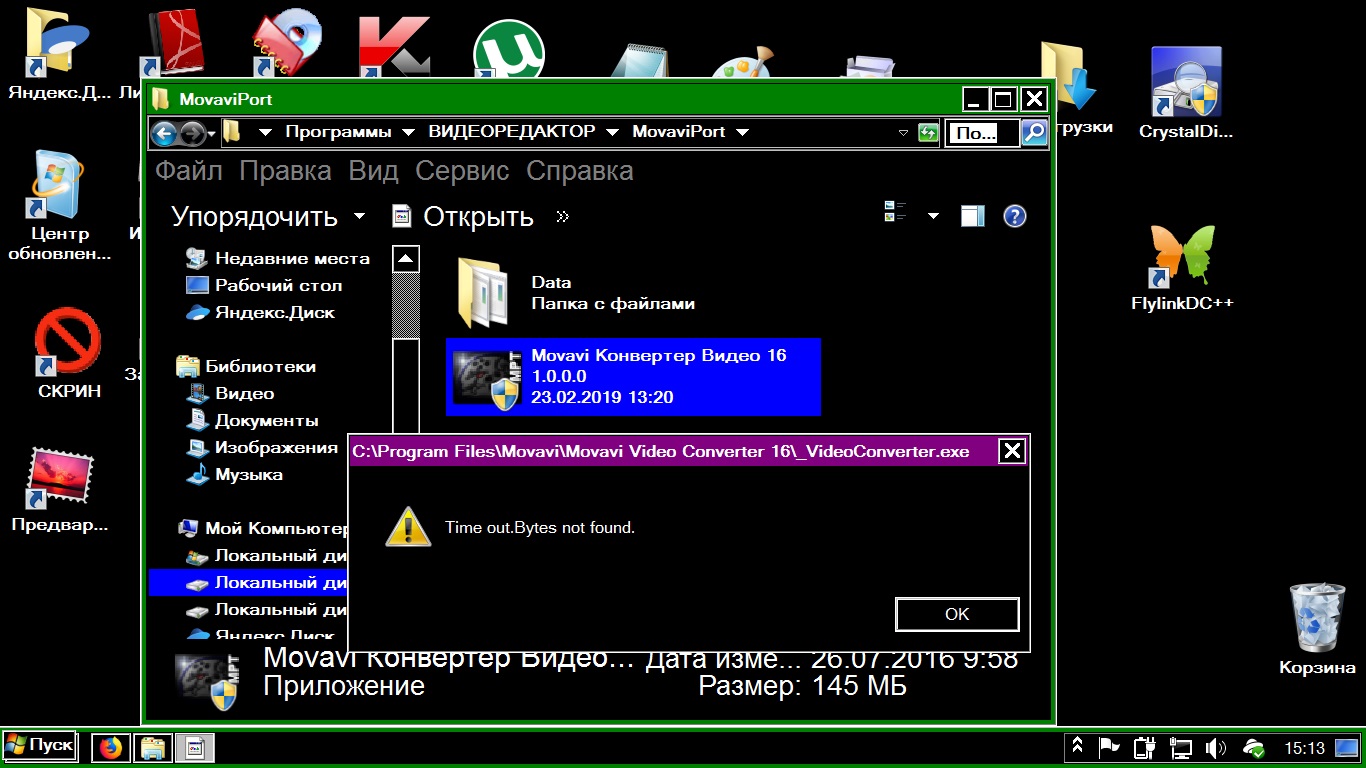1366x768 pixels.
Task: Select Рабочий стол in navigation pane
Action: coord(264,285)
